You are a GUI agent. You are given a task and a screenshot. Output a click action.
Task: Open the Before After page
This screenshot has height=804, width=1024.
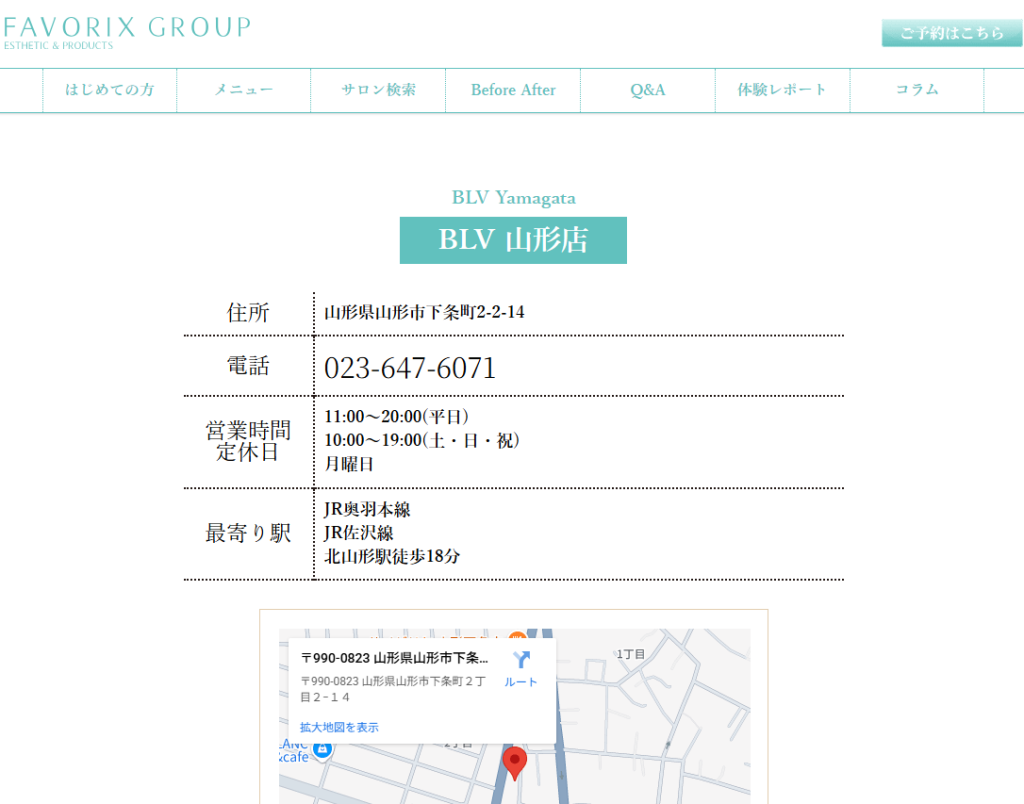(513, 90)
